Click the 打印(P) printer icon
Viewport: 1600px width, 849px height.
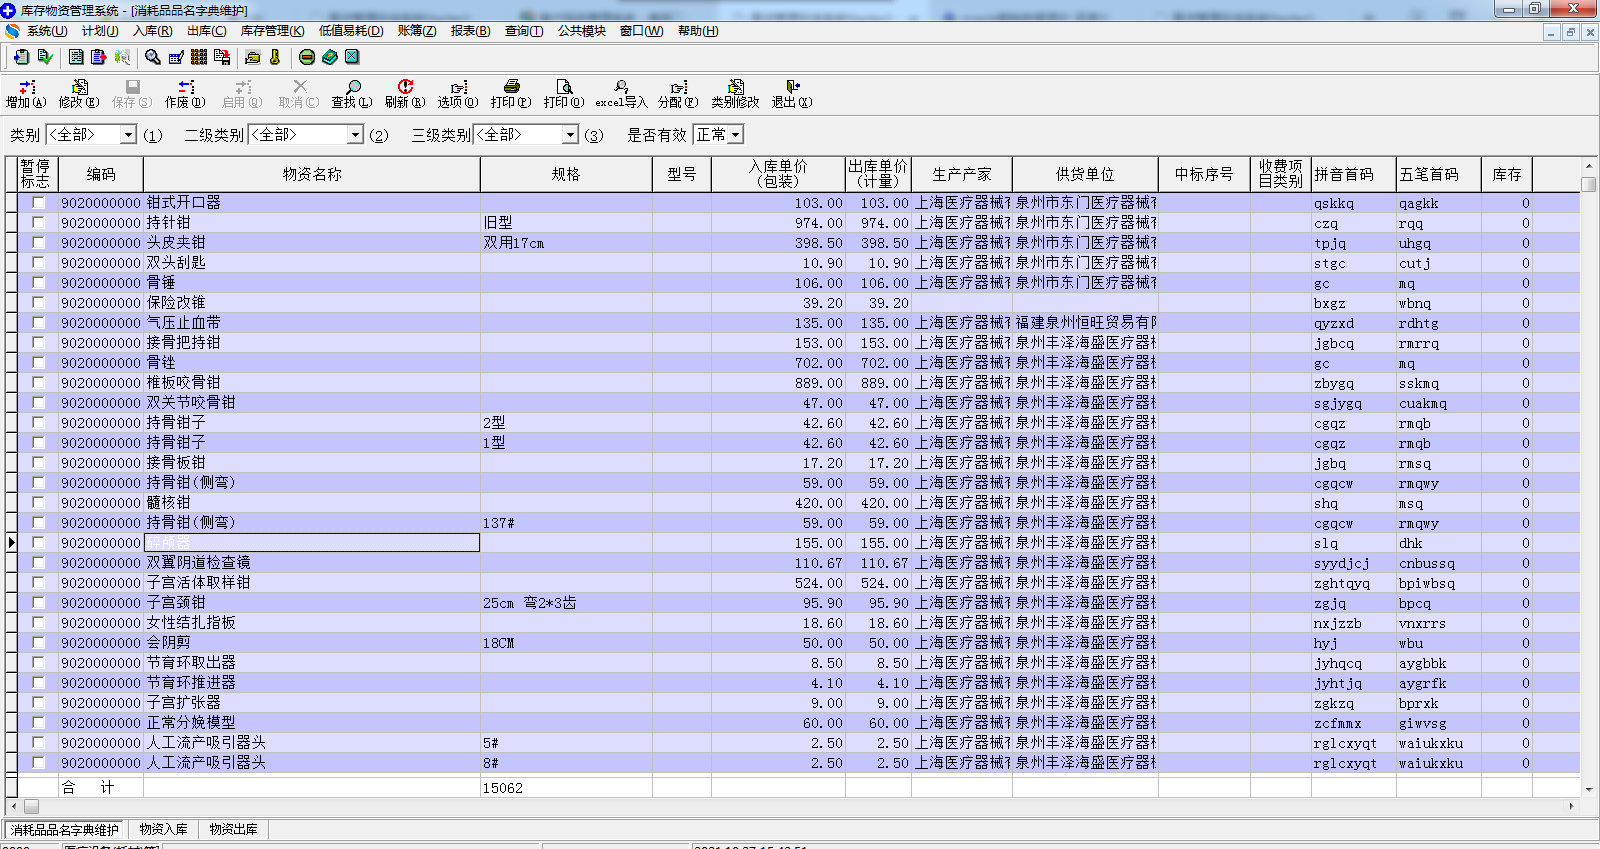point(511,94)
